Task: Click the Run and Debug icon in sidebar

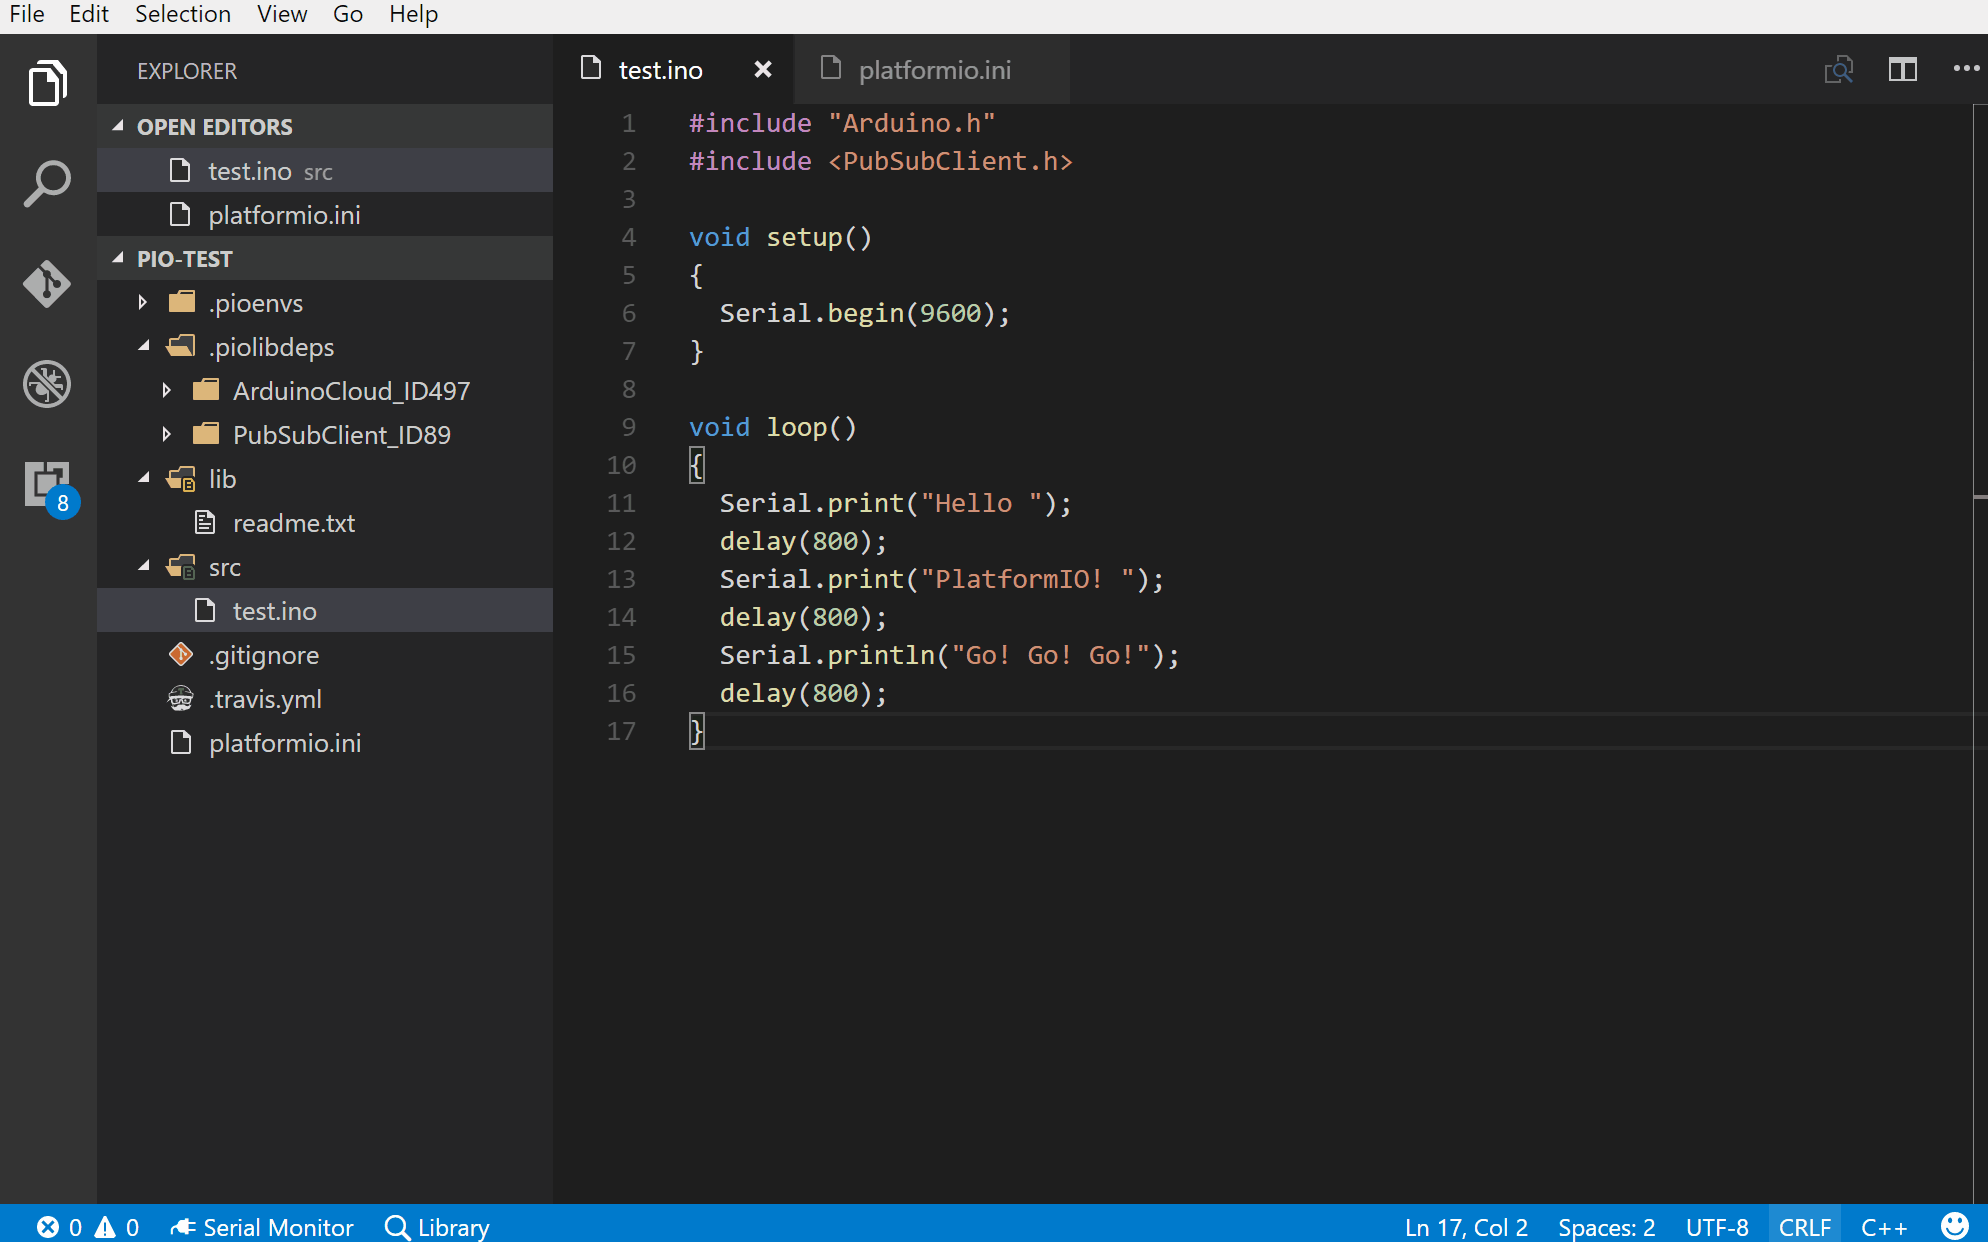Action: click(47, 383)
